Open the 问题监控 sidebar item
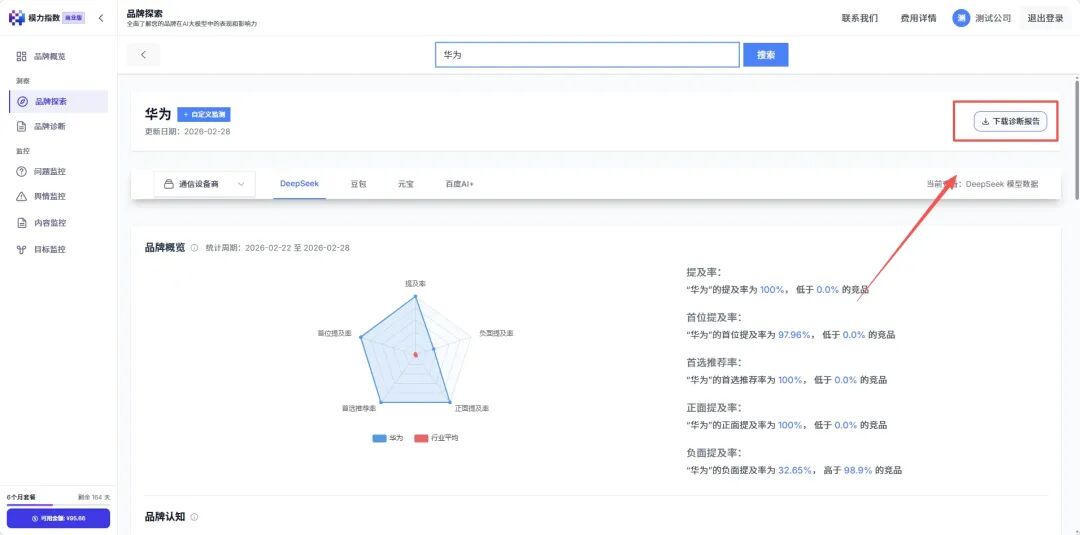 coord(58,171)
